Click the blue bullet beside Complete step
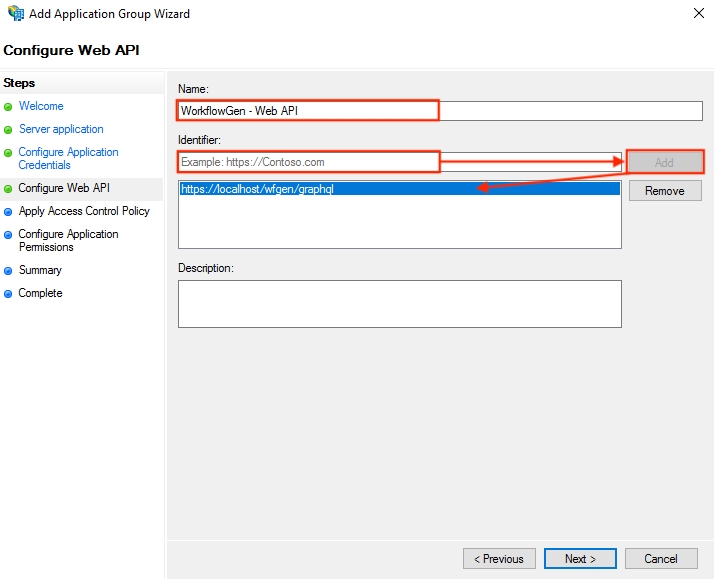This screenshot has width=714, height=579. [x=9, y=293]
